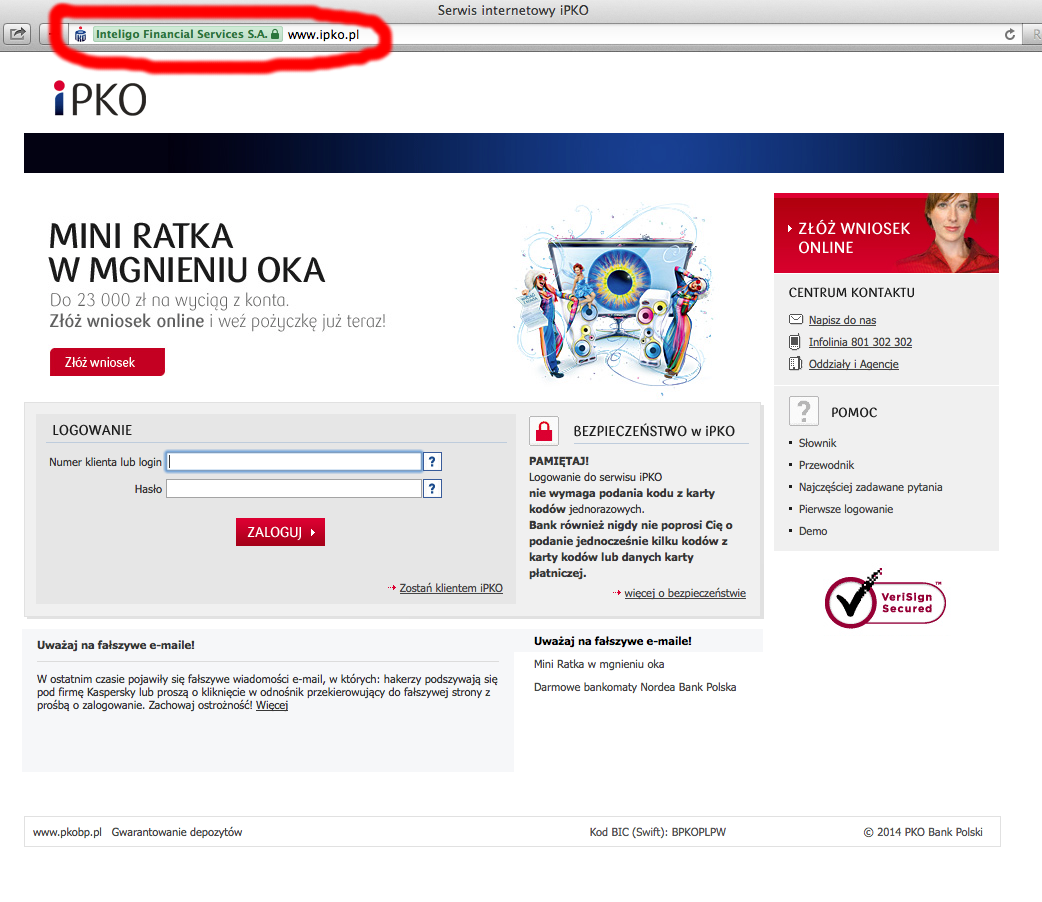Click the Więcej link in the fake e-mail warning
This screenshot has width=1042, height=902.
point(272,705)
